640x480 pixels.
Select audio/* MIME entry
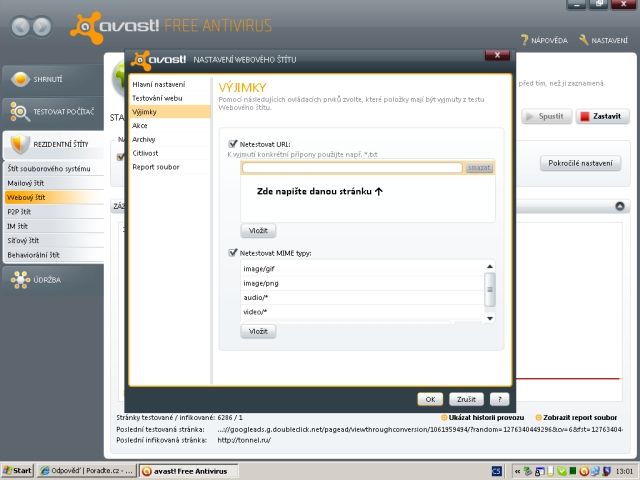tap(362, 298)
